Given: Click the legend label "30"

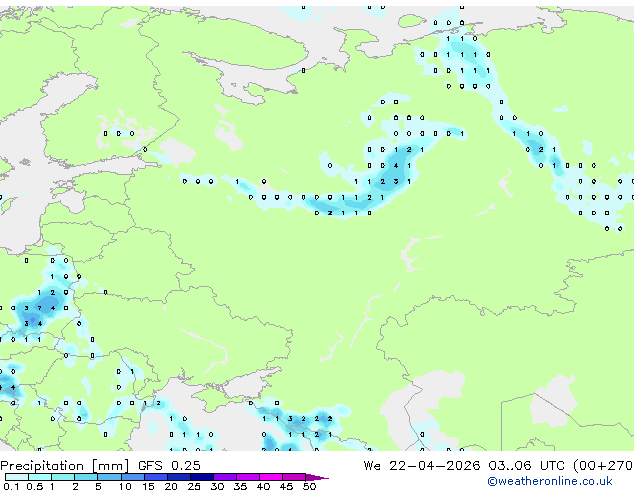Looking at the screenshot, I should click(x=217, y=486).
